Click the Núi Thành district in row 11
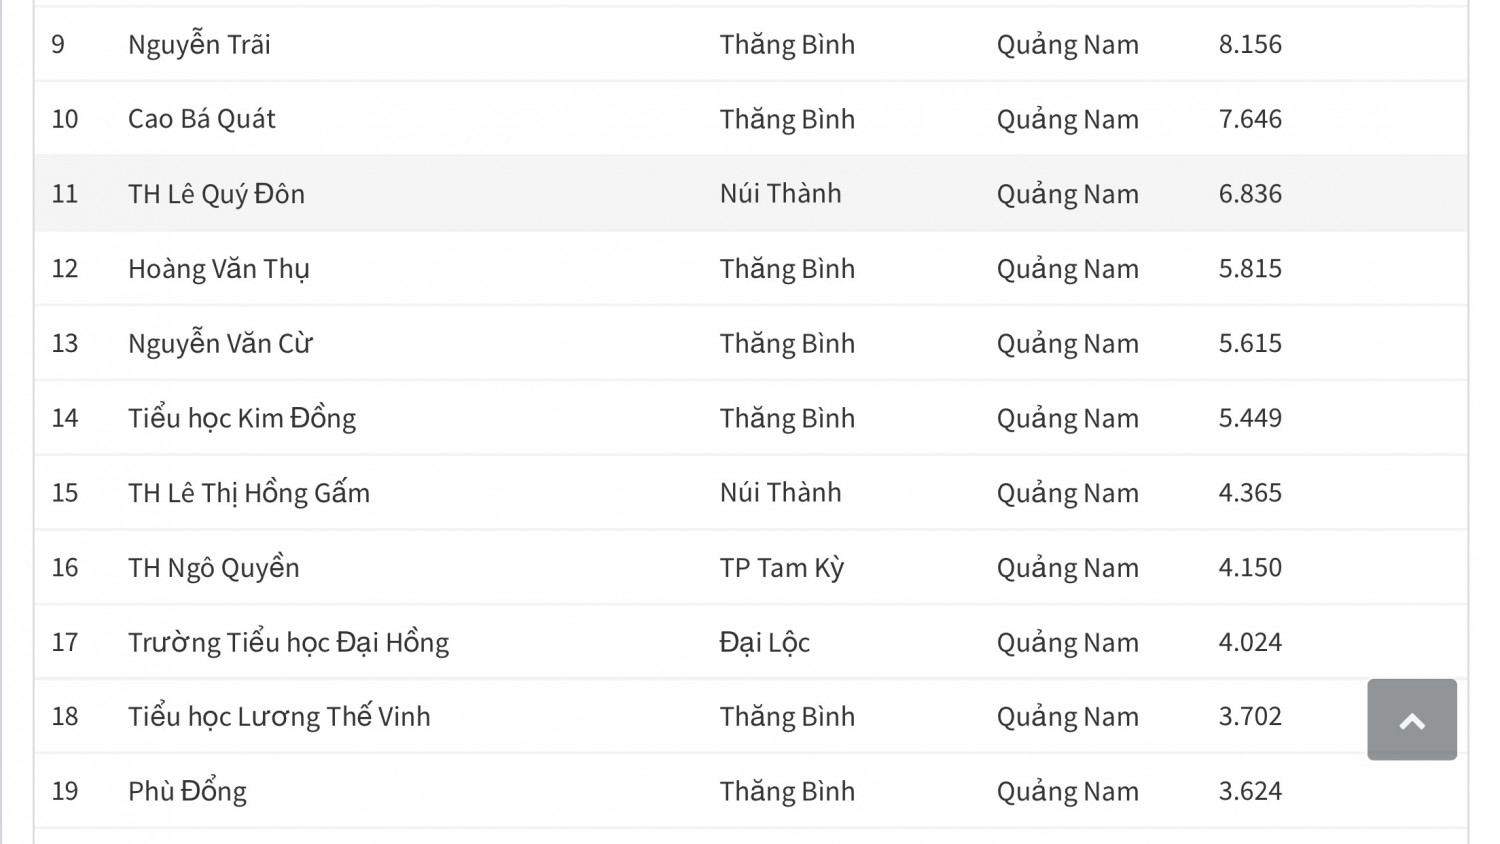 780,194
